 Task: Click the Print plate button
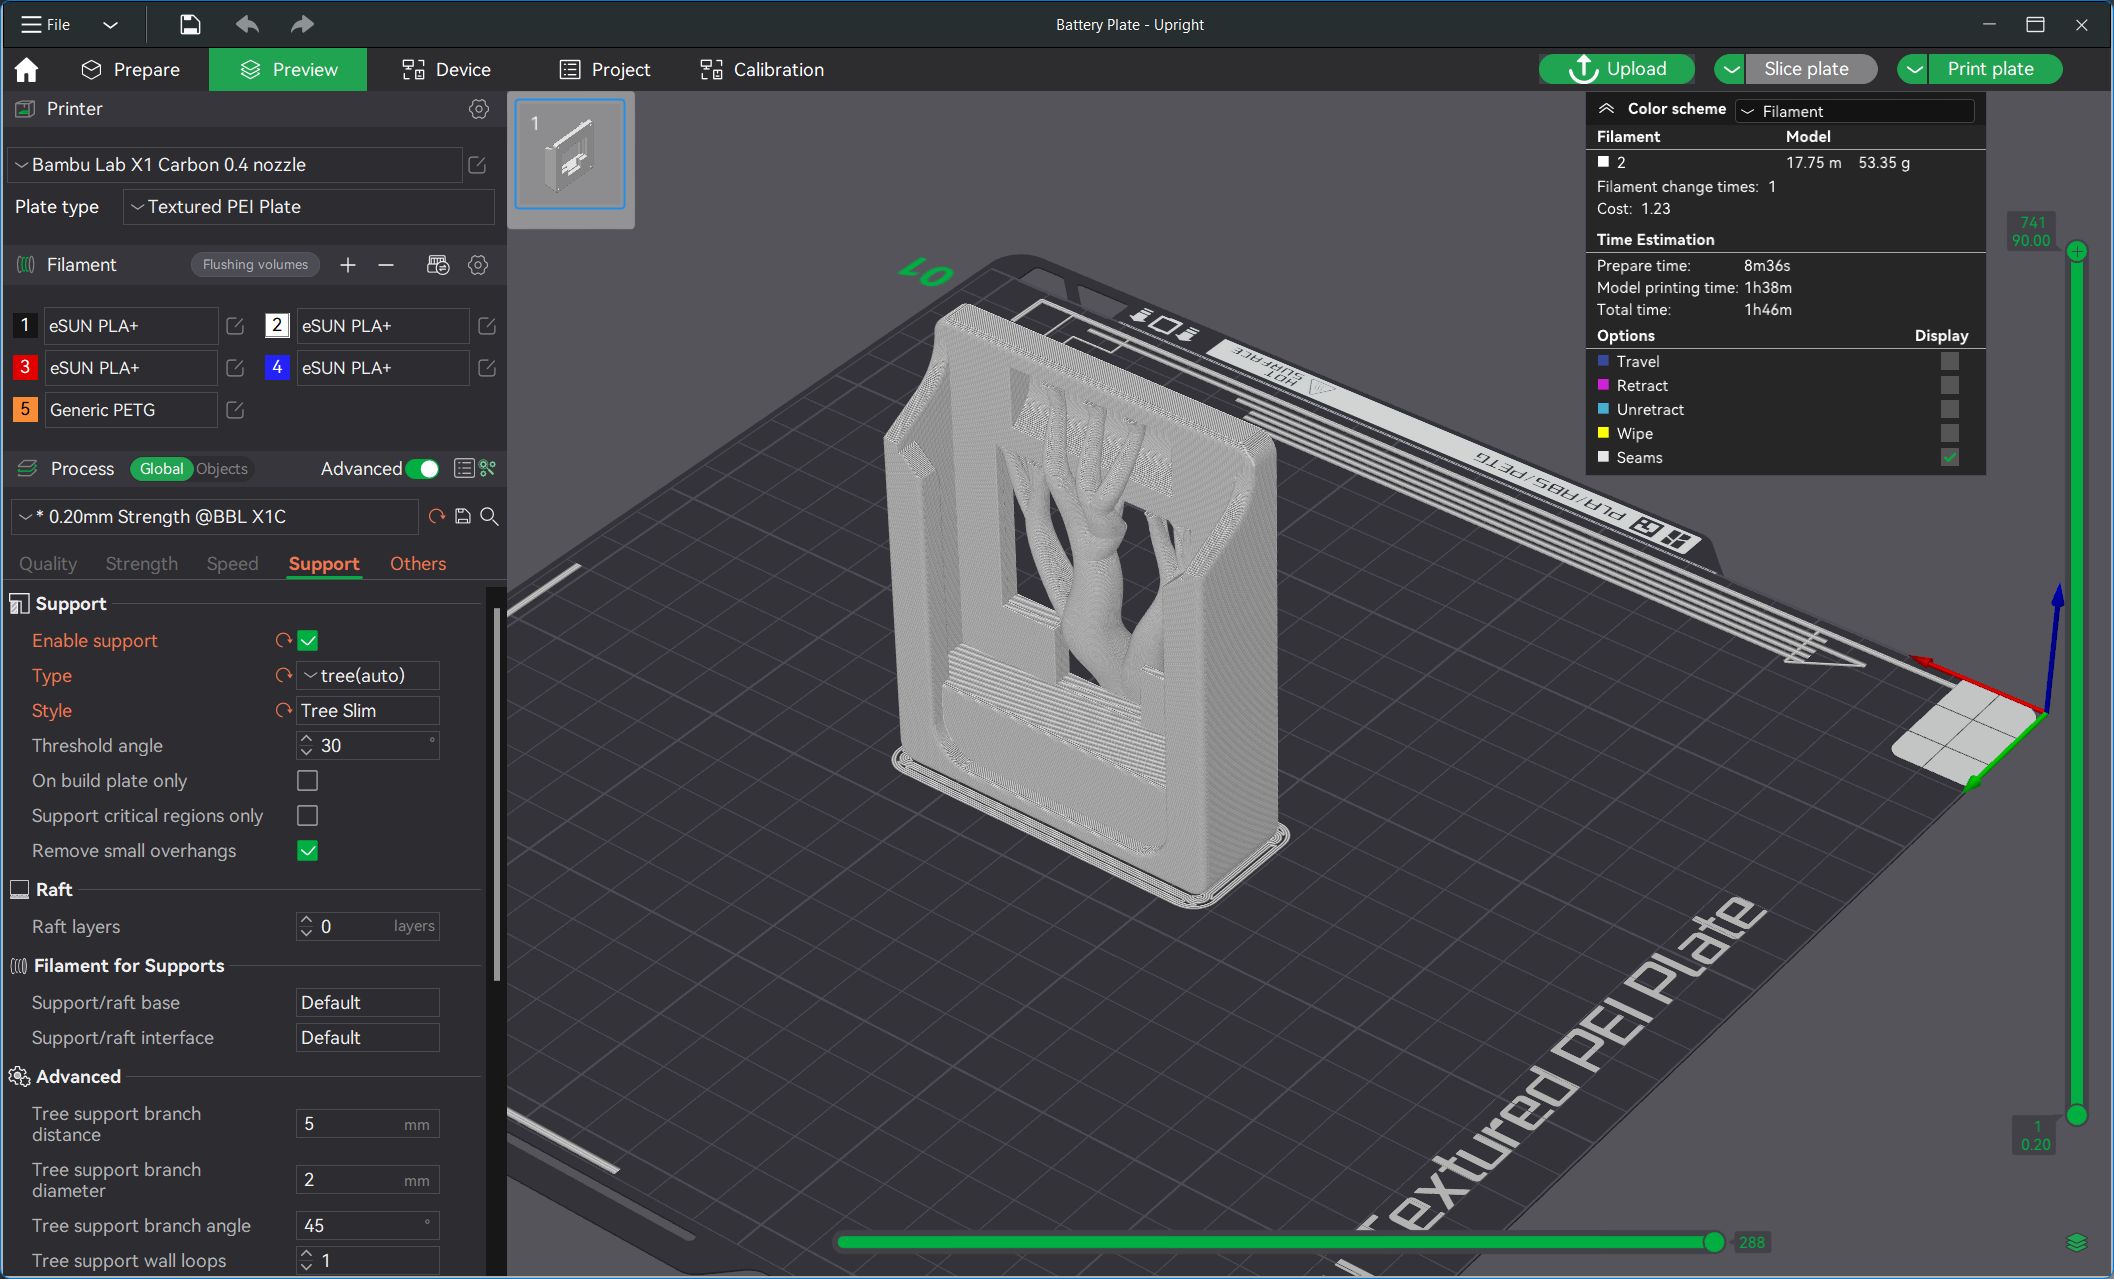(1989, 69)
